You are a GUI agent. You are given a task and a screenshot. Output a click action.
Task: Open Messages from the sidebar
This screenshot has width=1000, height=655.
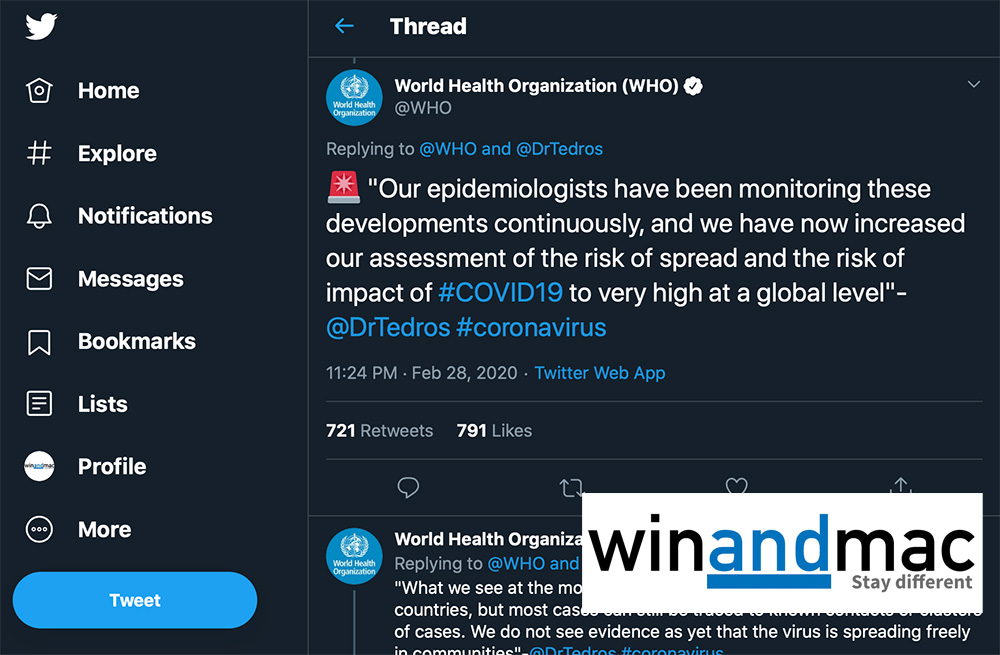(130, 279)
